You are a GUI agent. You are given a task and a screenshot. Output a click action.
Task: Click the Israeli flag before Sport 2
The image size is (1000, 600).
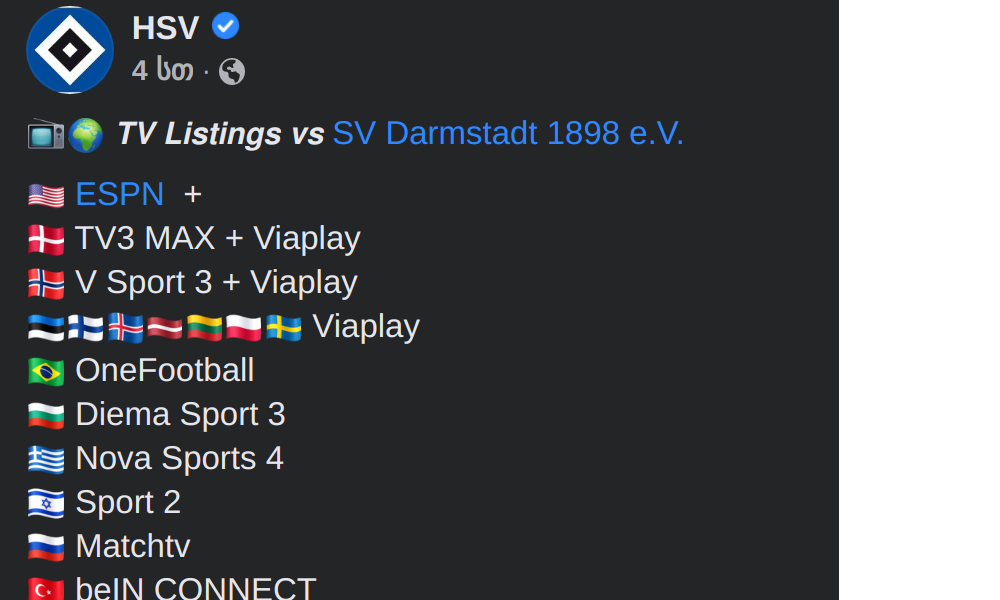[46, 503]
